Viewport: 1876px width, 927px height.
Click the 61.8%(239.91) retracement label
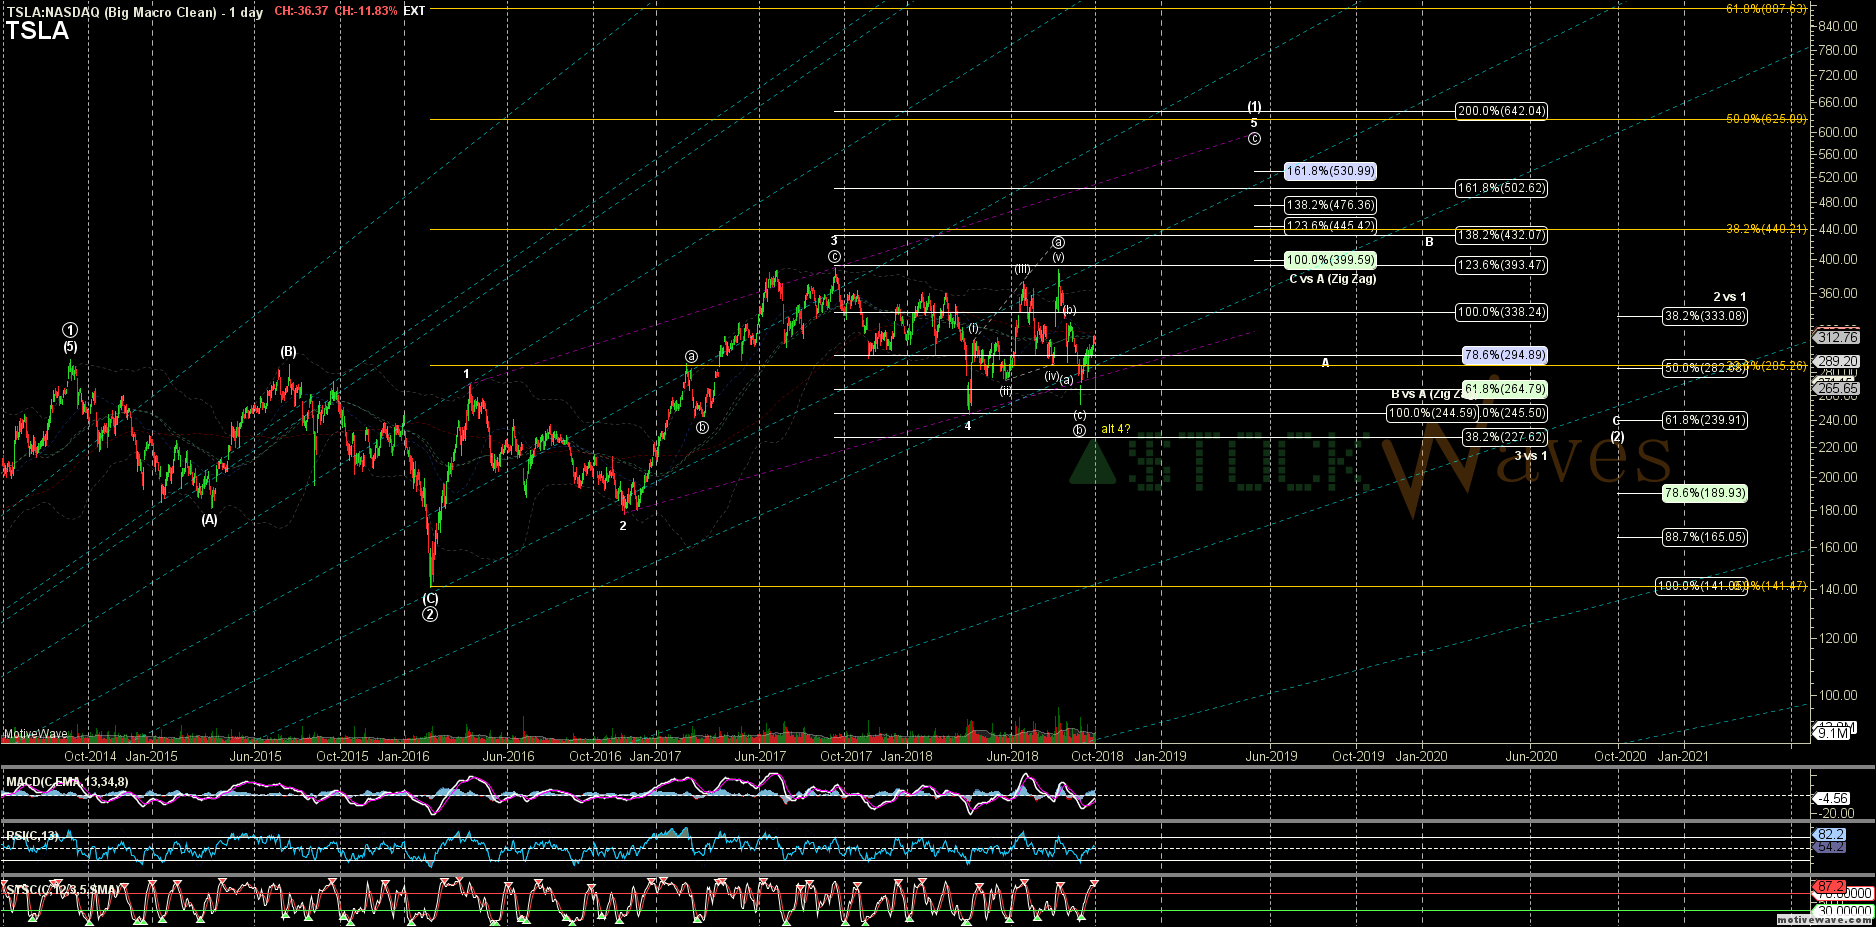[x=1705, y=420]
